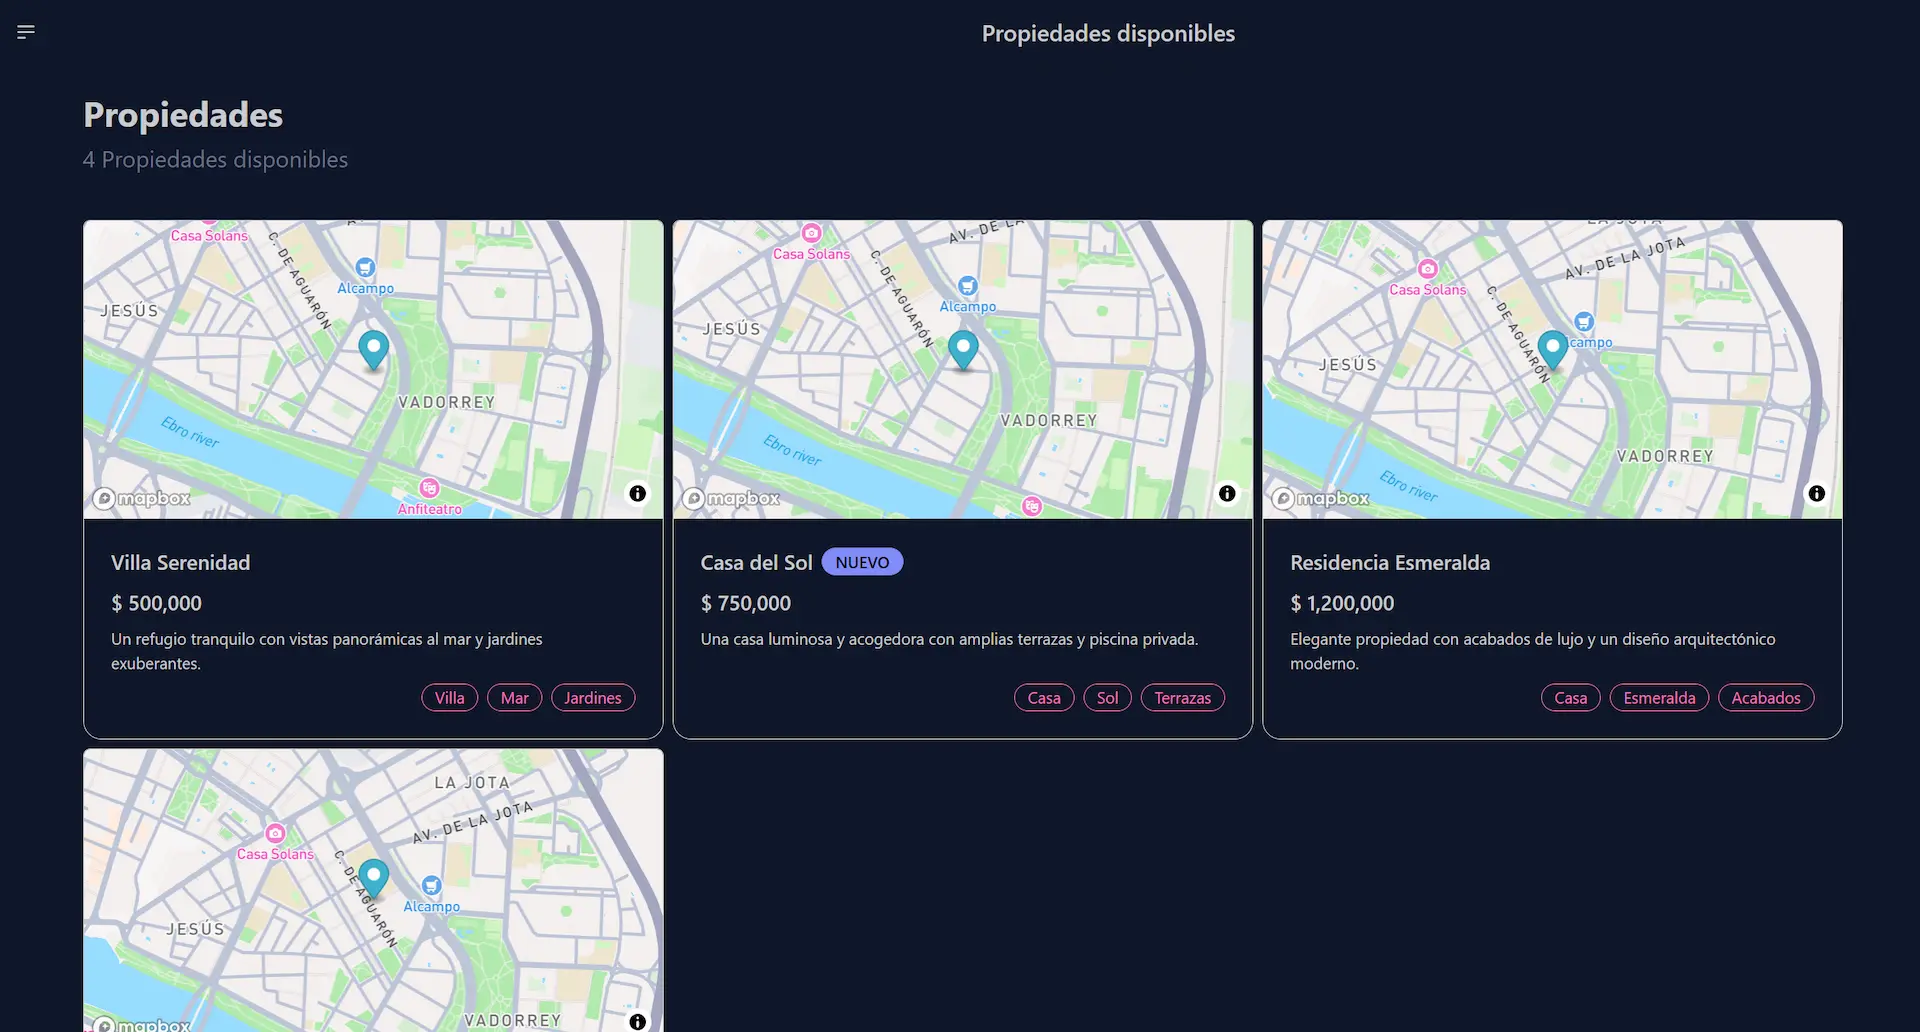The height and width of the screenshot is (1032, 1920).
Task: Select the Jardines tag
Action: click(x=593, y=698)
